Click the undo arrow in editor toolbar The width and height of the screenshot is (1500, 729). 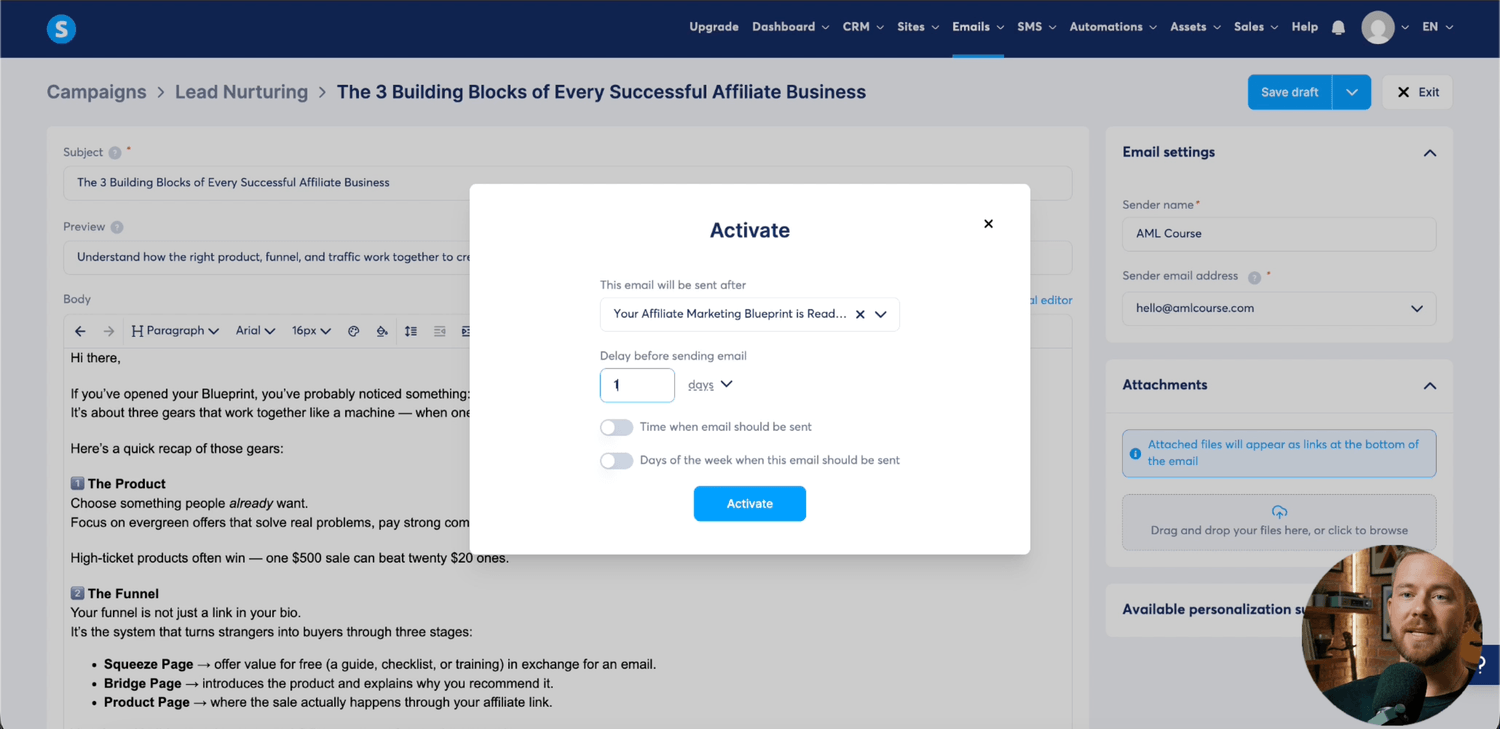point(80,331)
